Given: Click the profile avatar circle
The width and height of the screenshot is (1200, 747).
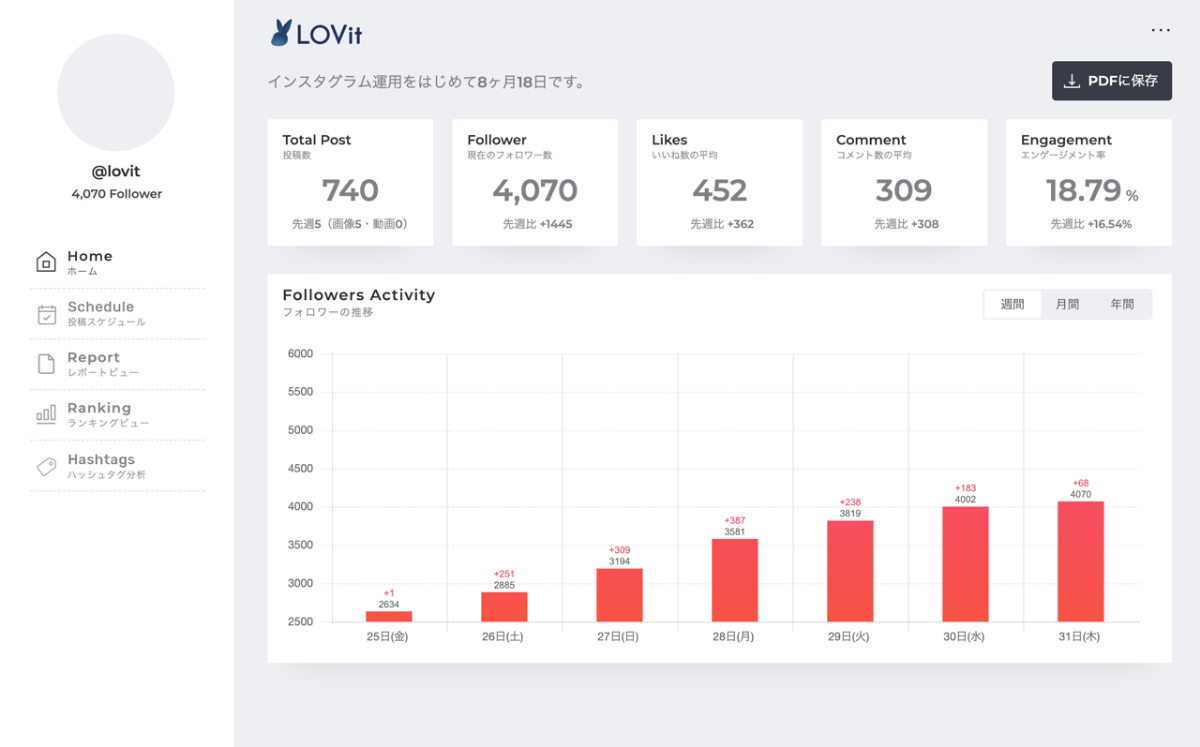Looking at the screenshot, I should pyautogui.click(x=116, y=92).
